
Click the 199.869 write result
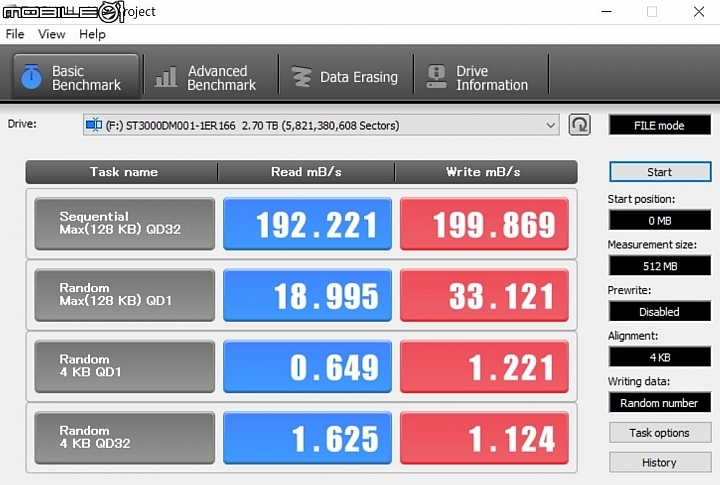(x=484, y=224)
